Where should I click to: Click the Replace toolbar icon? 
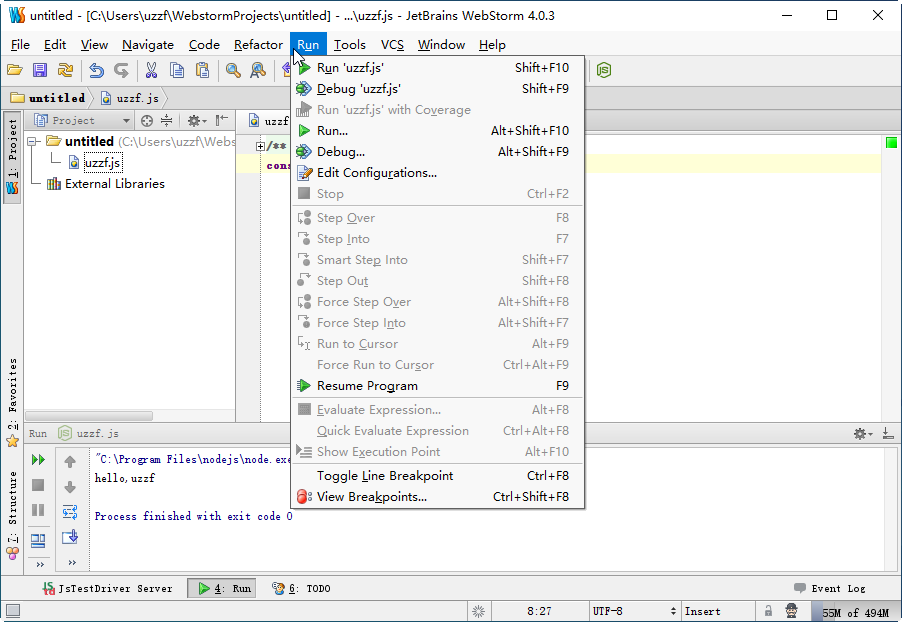(258, 70)
